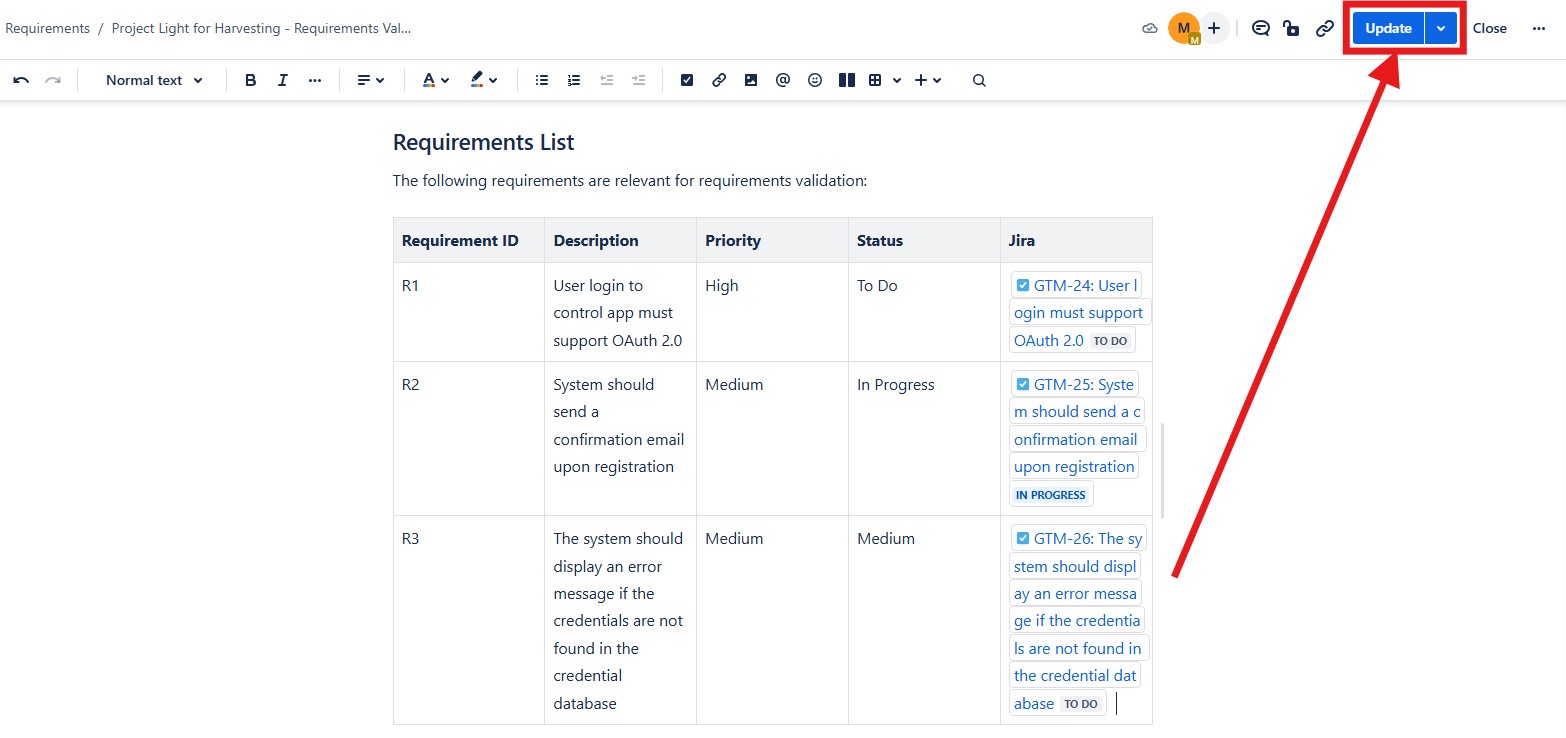Viewport: 1566px width, 738px height.
Task: Insert an image
Action: point(751,80)
